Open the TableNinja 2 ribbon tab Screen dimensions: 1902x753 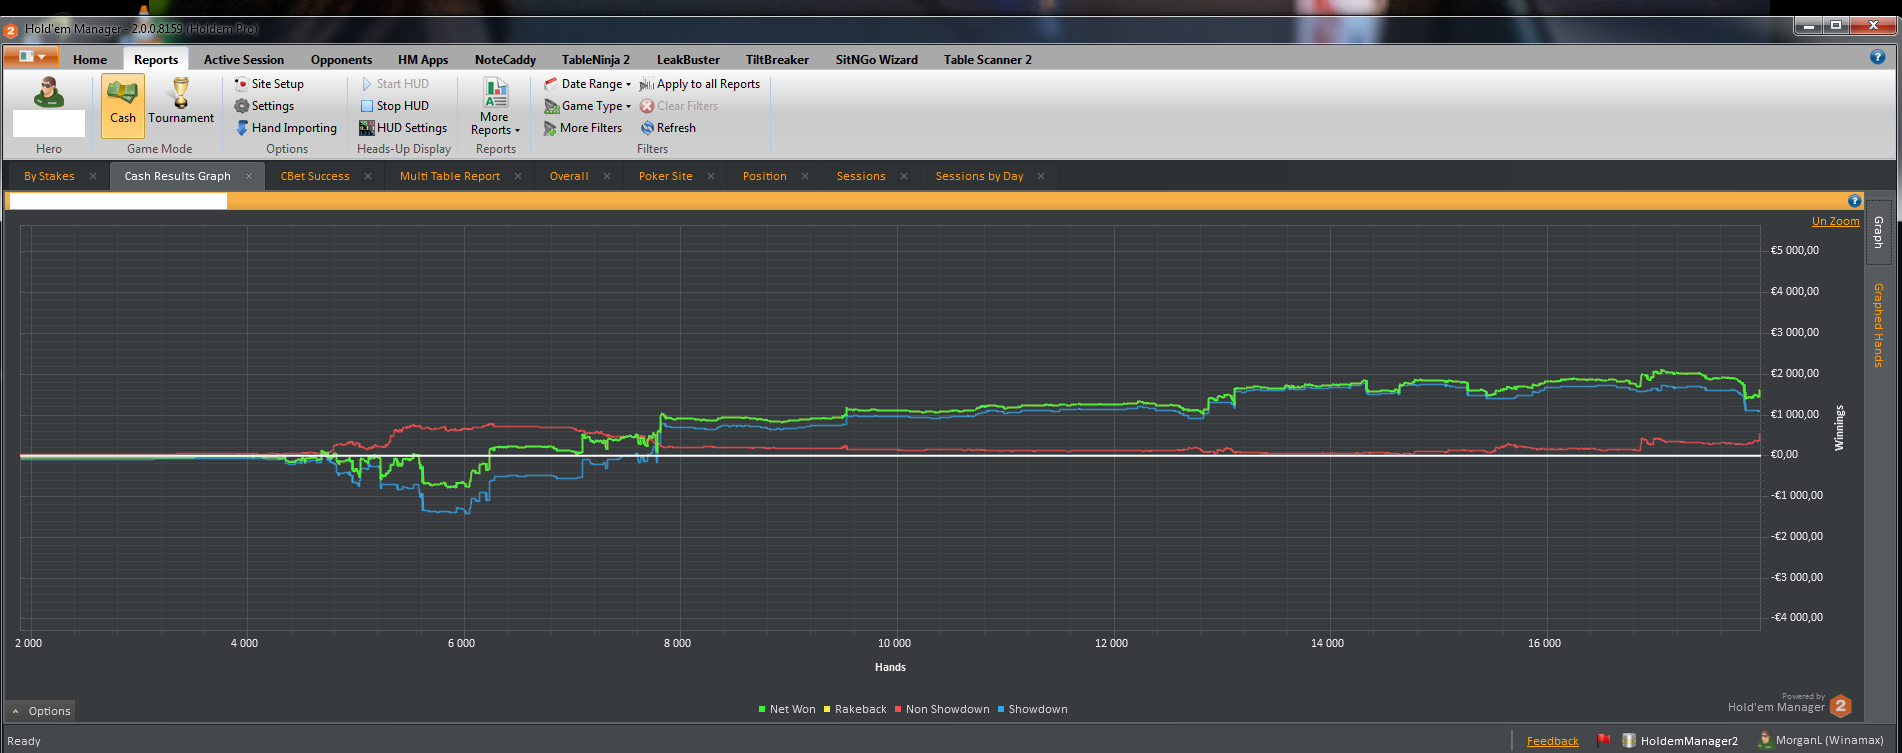click(596, 60)
